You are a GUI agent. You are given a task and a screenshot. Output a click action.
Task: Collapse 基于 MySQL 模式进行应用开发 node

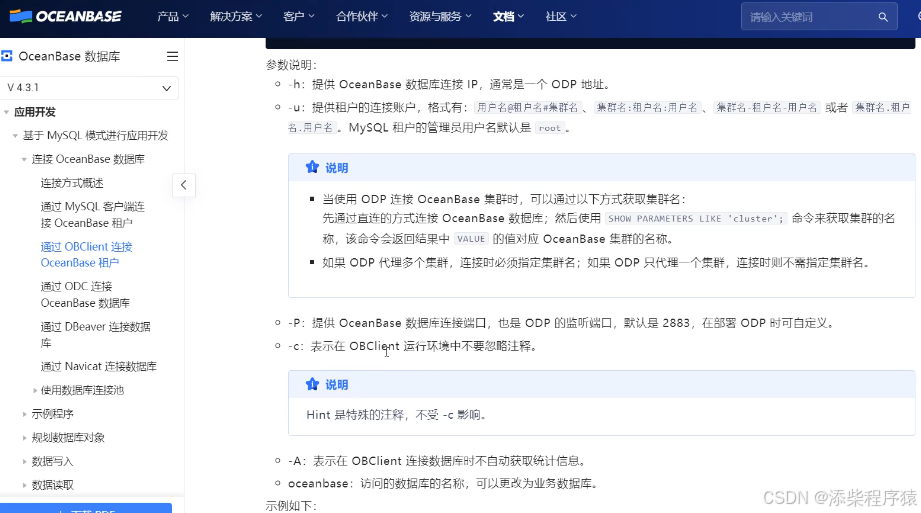pos(15,136)
